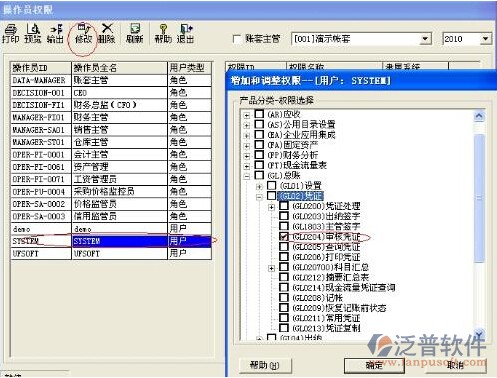Select the (GL01)设置 tree item
The width and height of the screenshot is (497, 378).
click(x=300, y=185)
